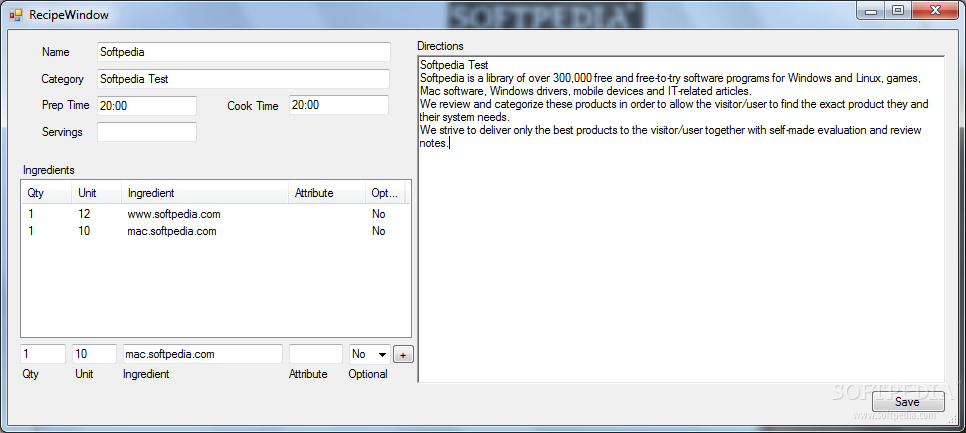Click the Servings label

pos(62,132)
